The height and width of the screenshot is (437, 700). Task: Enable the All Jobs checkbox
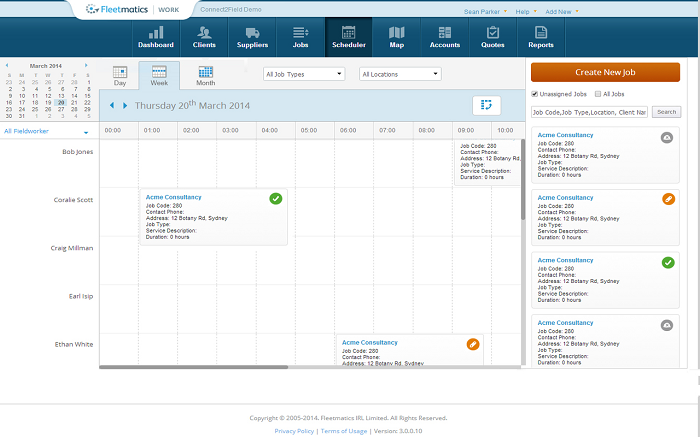[x=598, y=94]
